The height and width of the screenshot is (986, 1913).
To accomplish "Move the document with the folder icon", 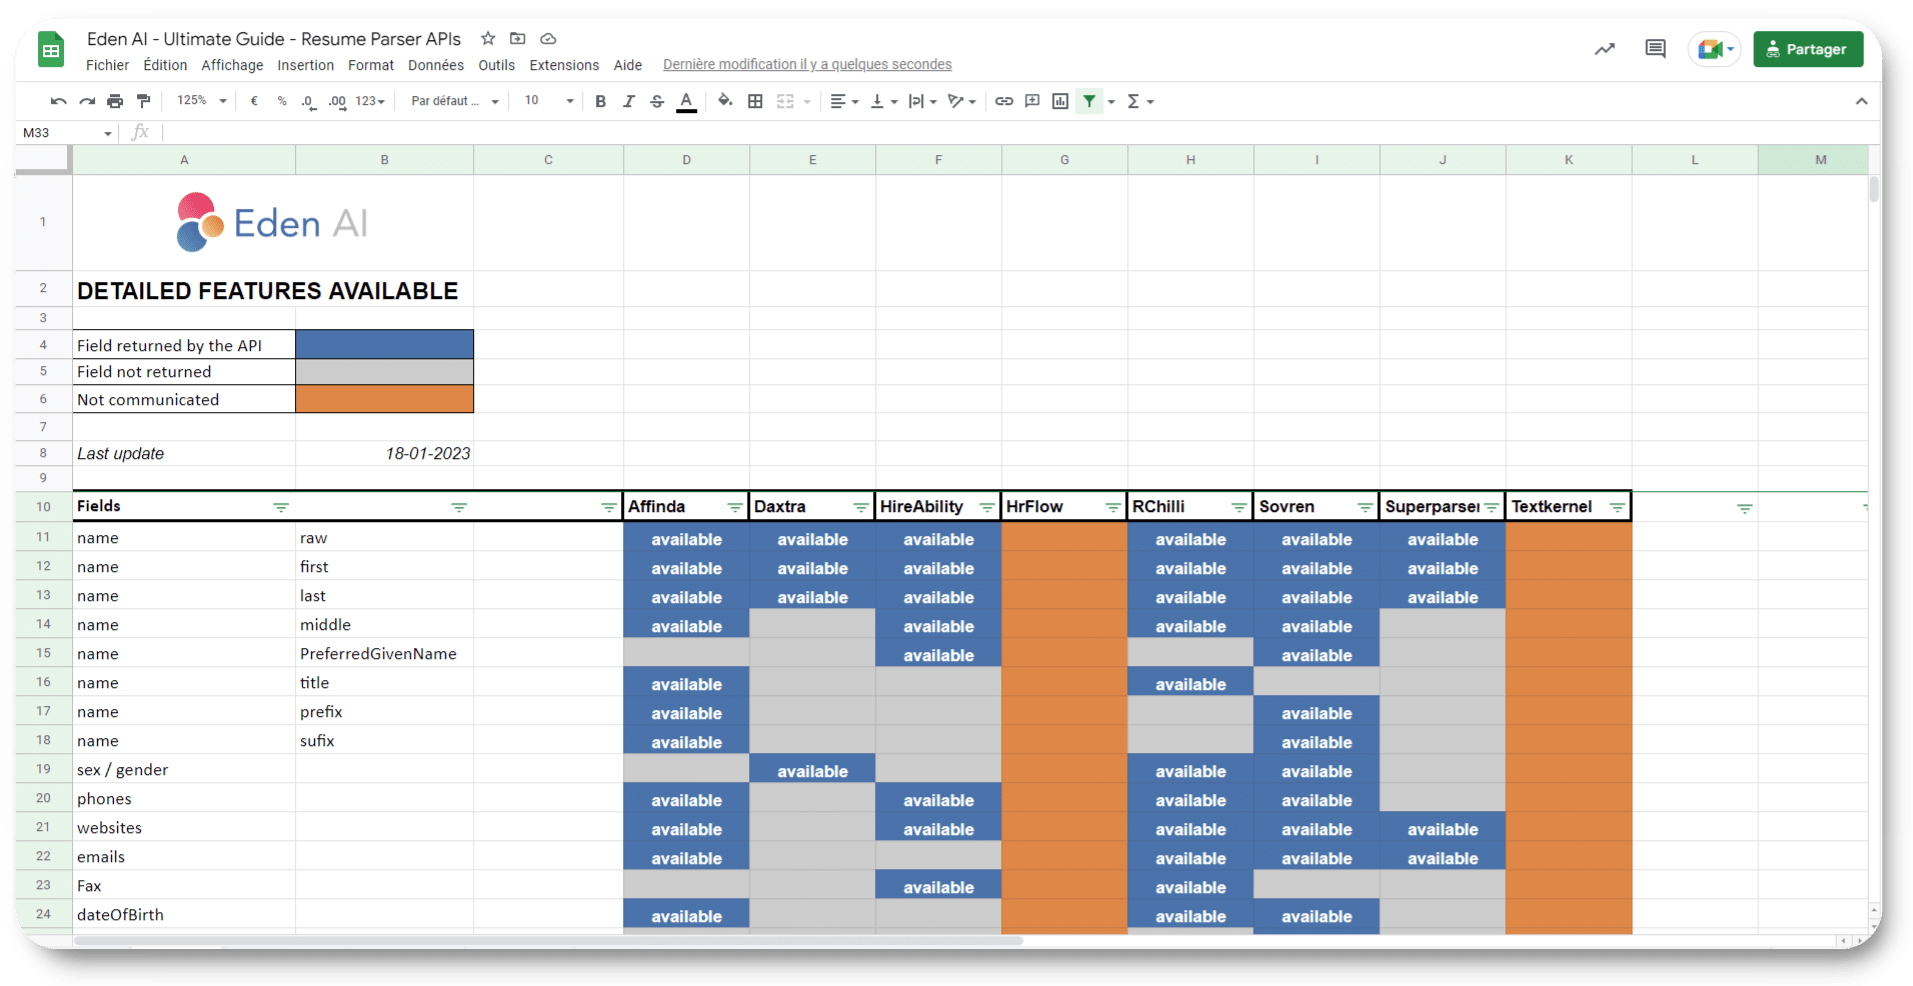I will click(x=517, y=39).
